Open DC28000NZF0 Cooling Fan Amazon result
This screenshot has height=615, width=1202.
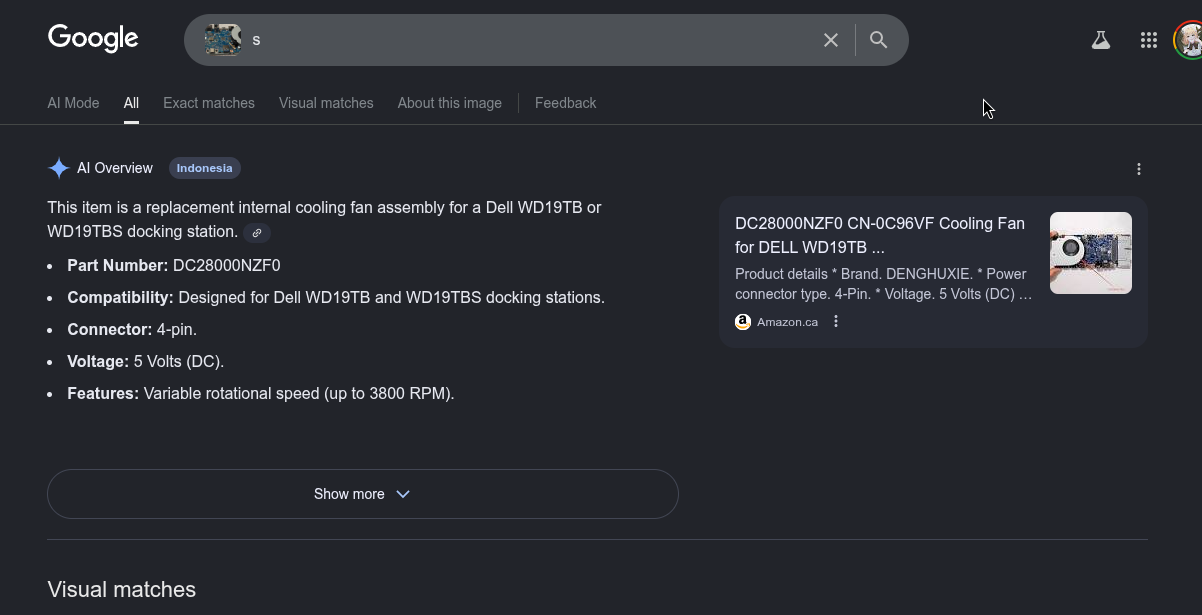pyautogui.click(x=880, y=235)
